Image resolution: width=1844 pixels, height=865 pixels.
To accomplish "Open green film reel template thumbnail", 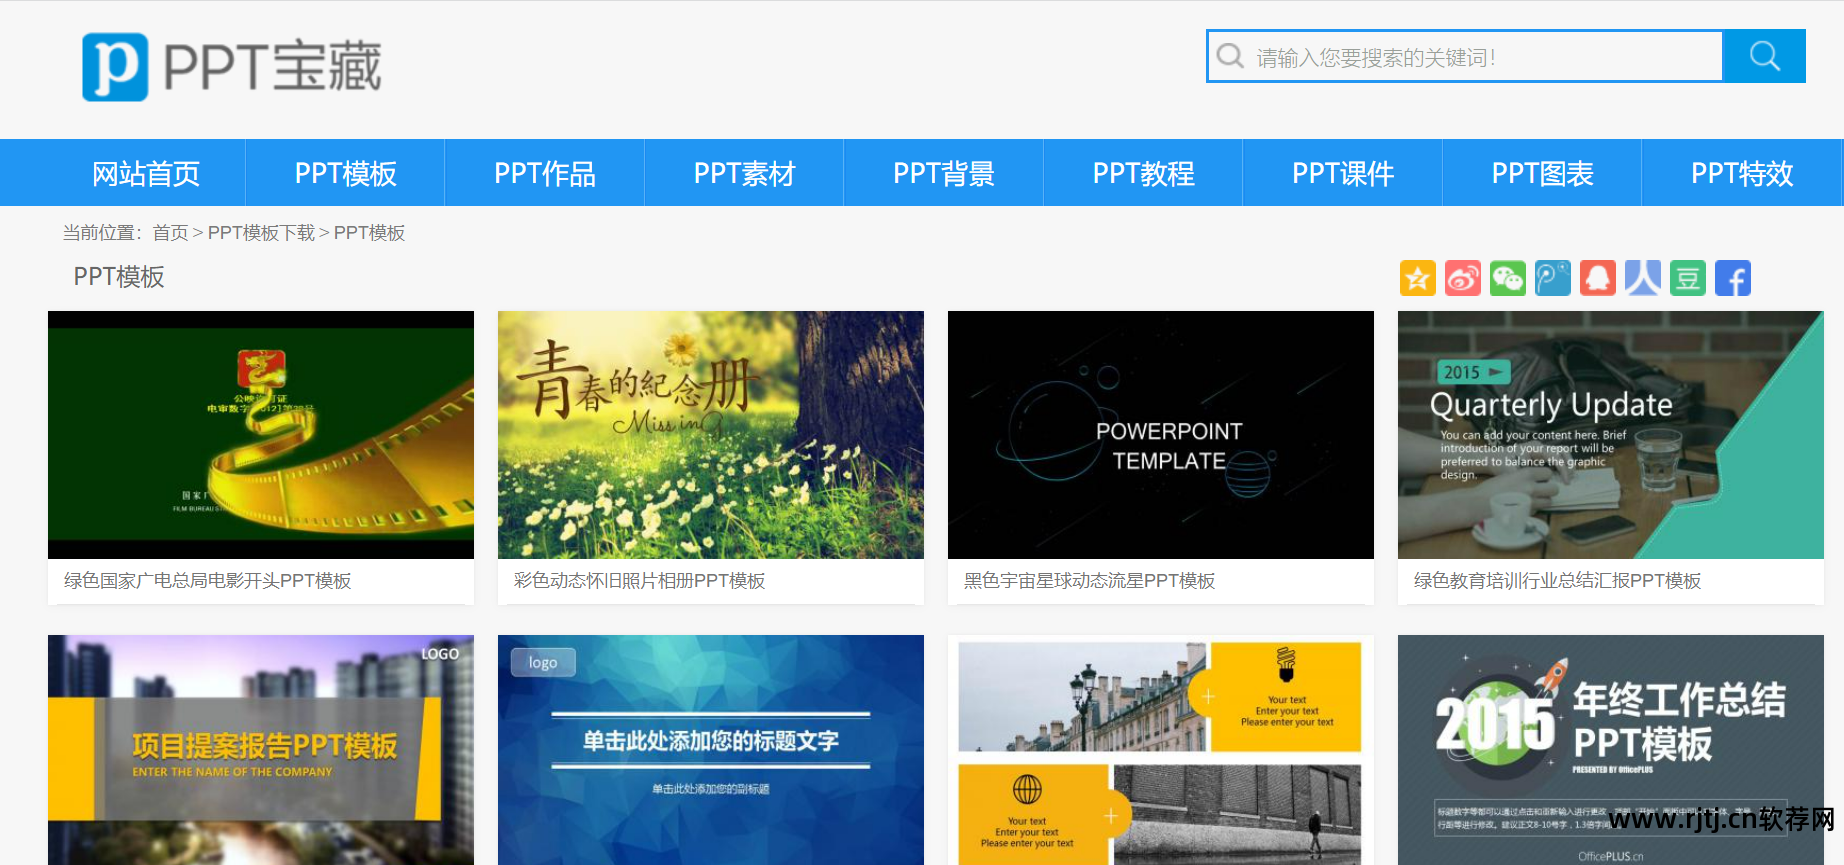I will pyautogui.click(x=261, y=434).
